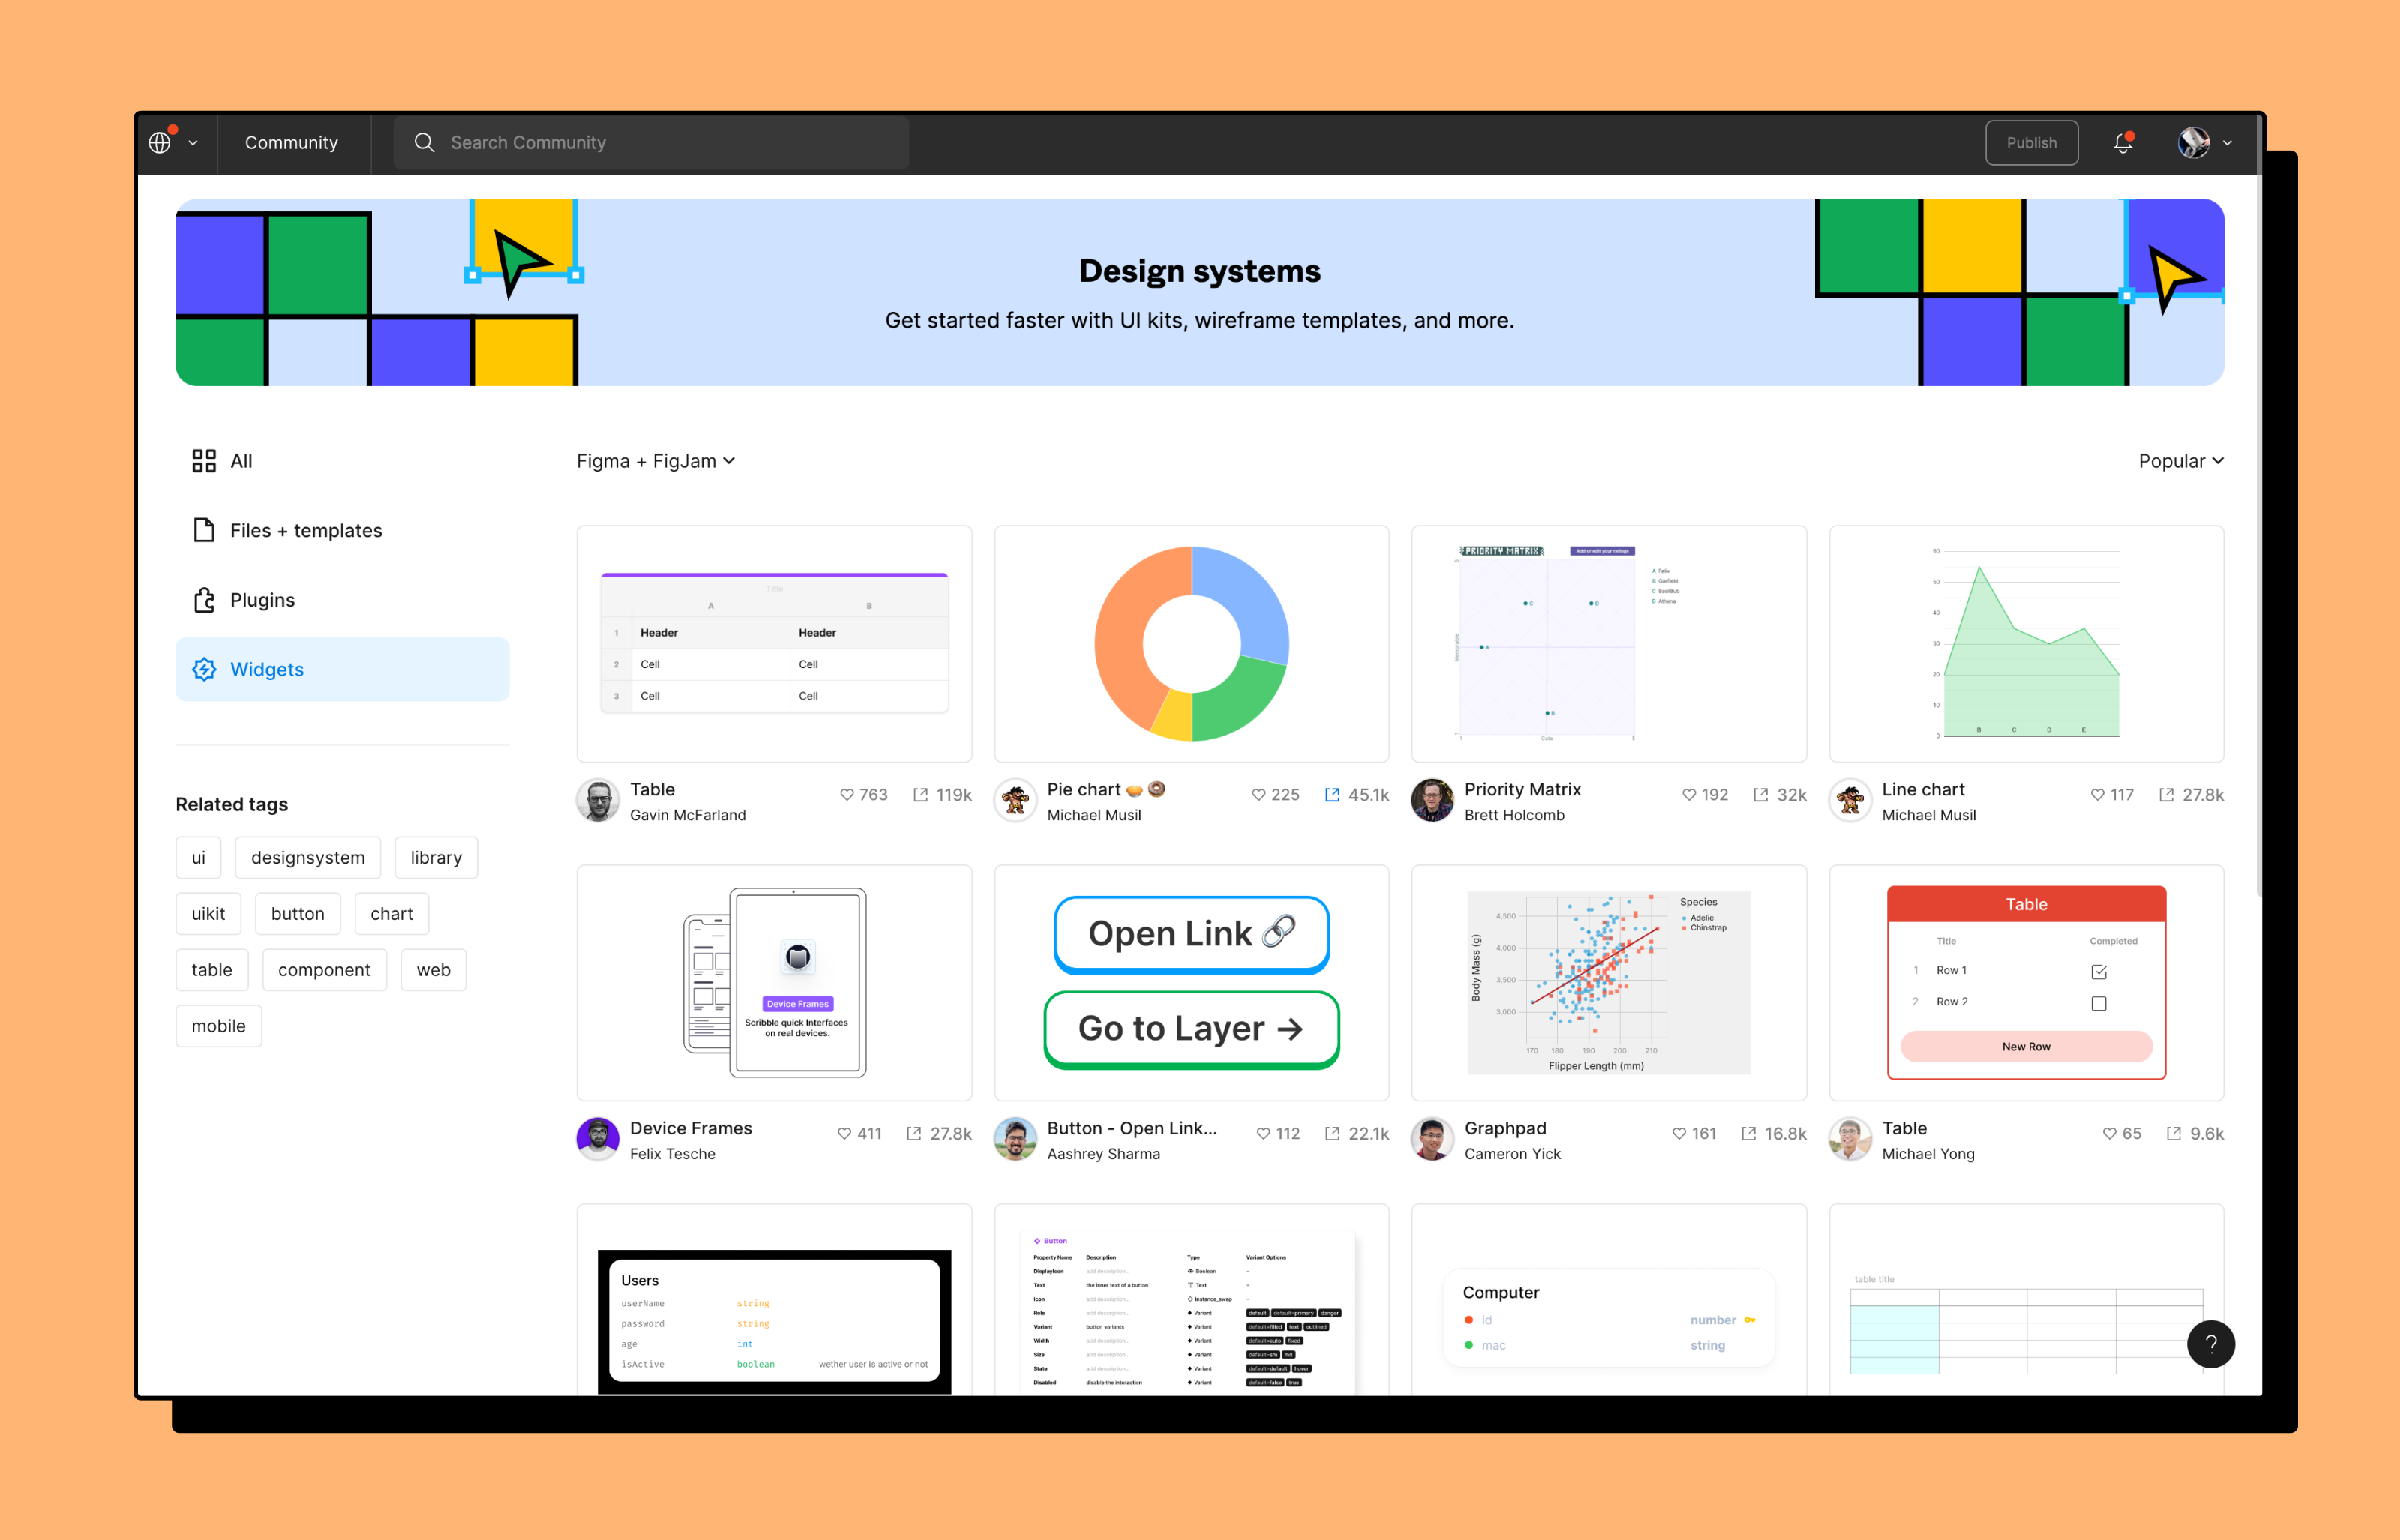This screenshot has height=1540, width=2400.
Task: Click the Search Community input field
Action: point(656,142)
